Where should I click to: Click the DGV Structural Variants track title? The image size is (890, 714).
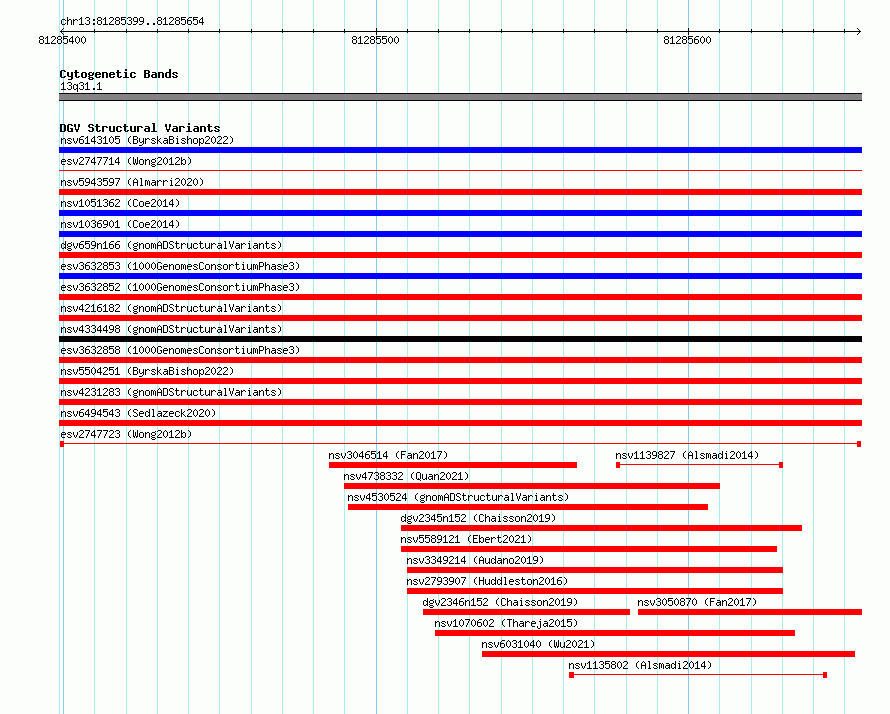coord(140,128)
